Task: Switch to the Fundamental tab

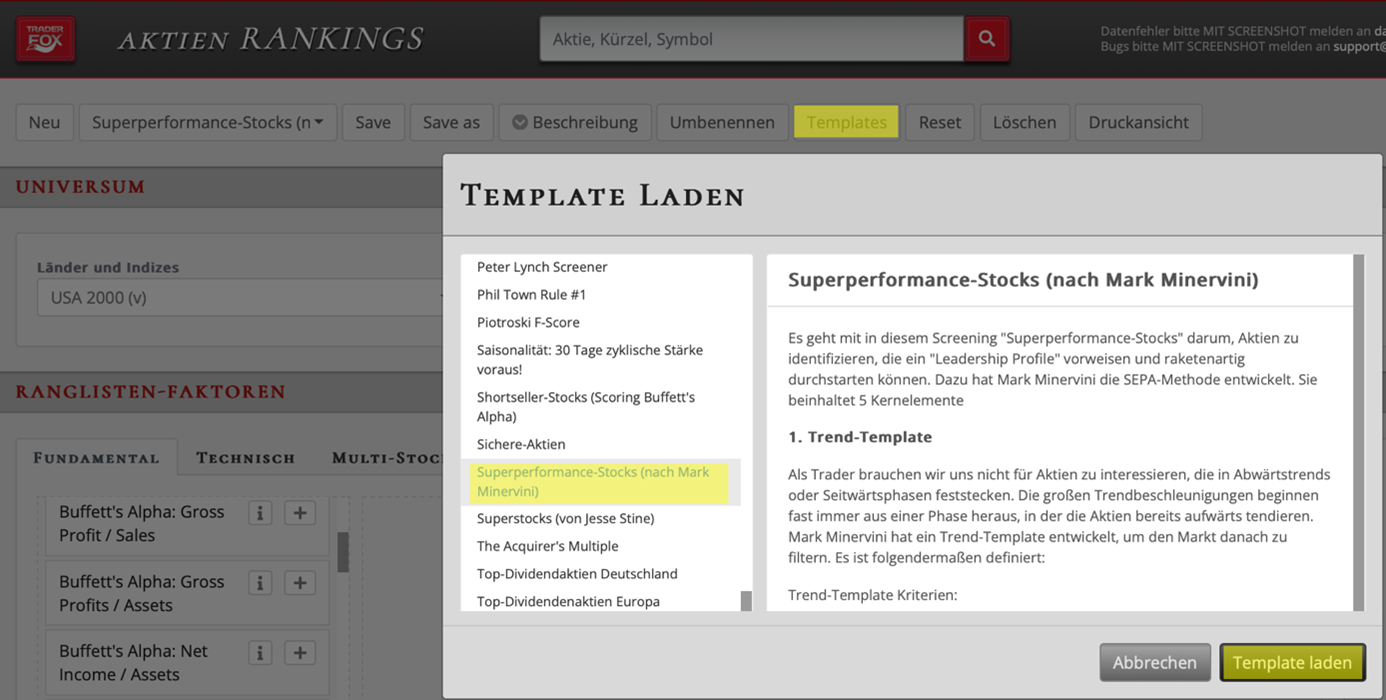Action: [x=96, y=458]
